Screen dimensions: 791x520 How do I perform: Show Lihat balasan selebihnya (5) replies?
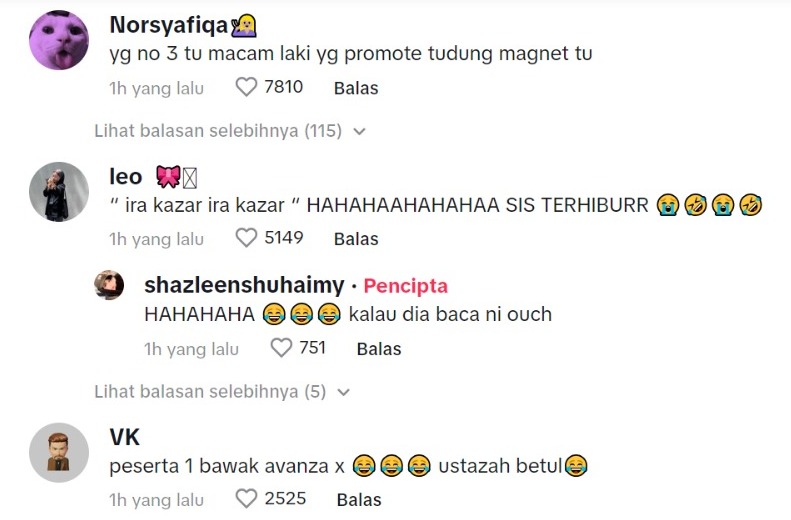(x=210, y=391)
